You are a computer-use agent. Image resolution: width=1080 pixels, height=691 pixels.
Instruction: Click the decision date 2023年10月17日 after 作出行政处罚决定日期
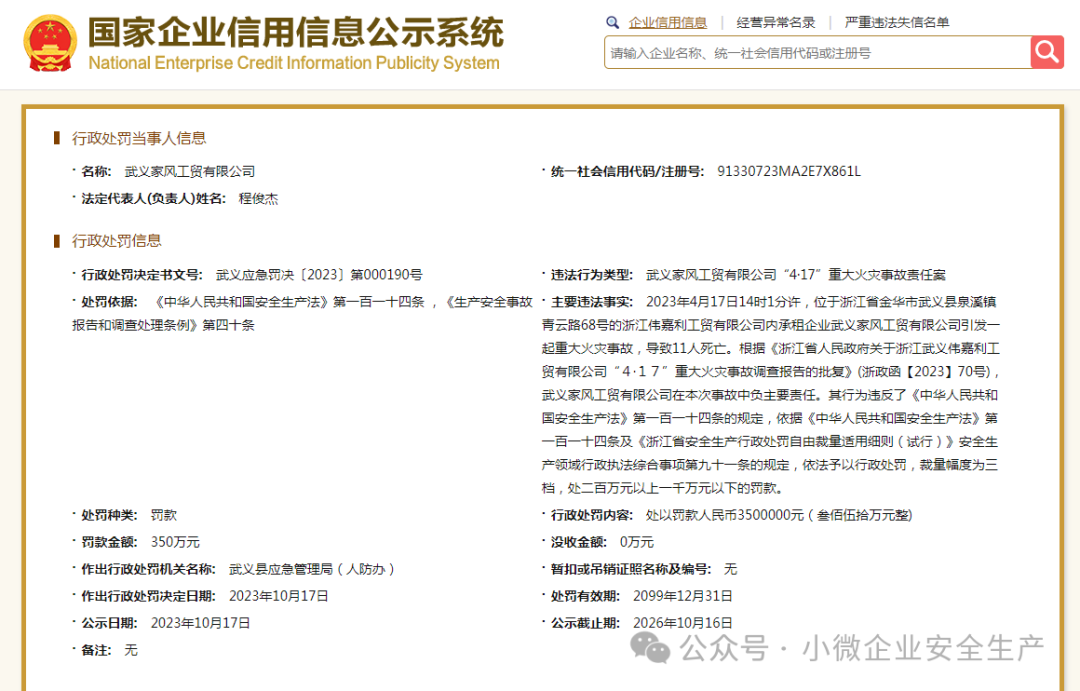(278, 596)
